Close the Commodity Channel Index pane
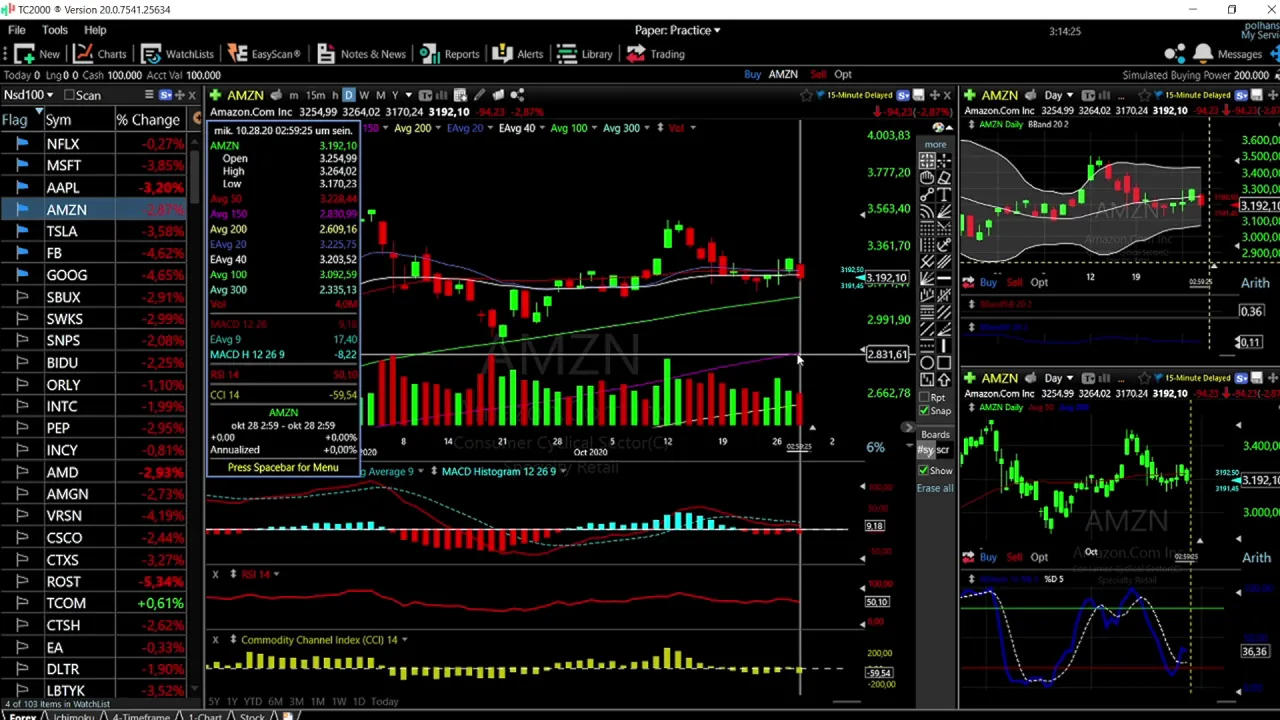This screenshot has height=720, width=1280. coord(215,639)
